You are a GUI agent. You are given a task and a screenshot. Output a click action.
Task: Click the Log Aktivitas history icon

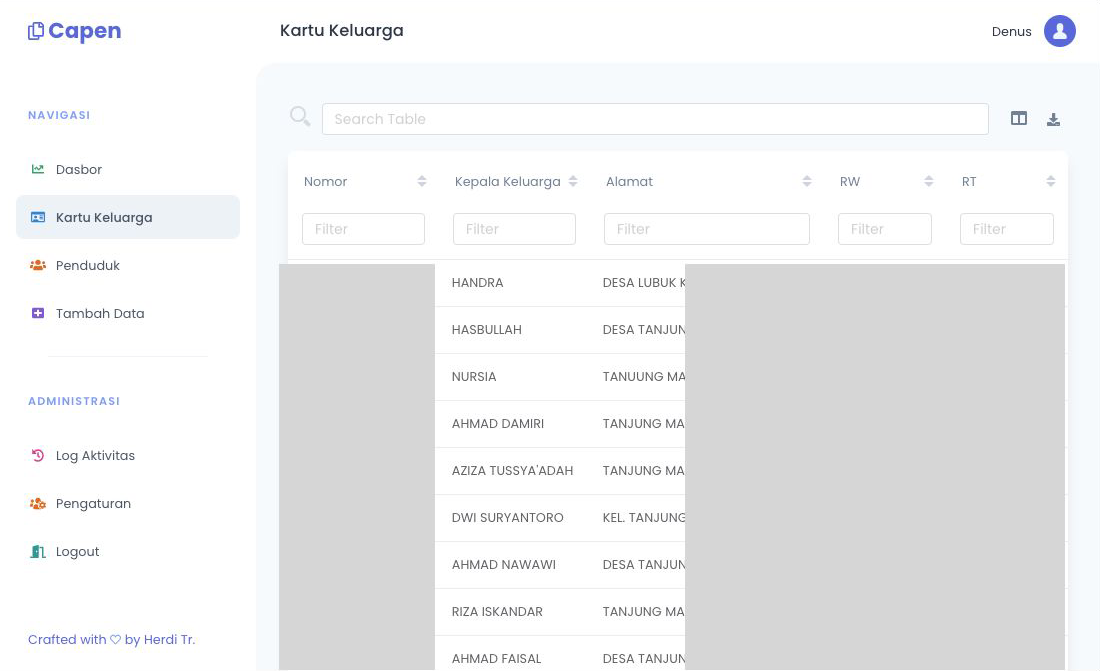(38, 455)
